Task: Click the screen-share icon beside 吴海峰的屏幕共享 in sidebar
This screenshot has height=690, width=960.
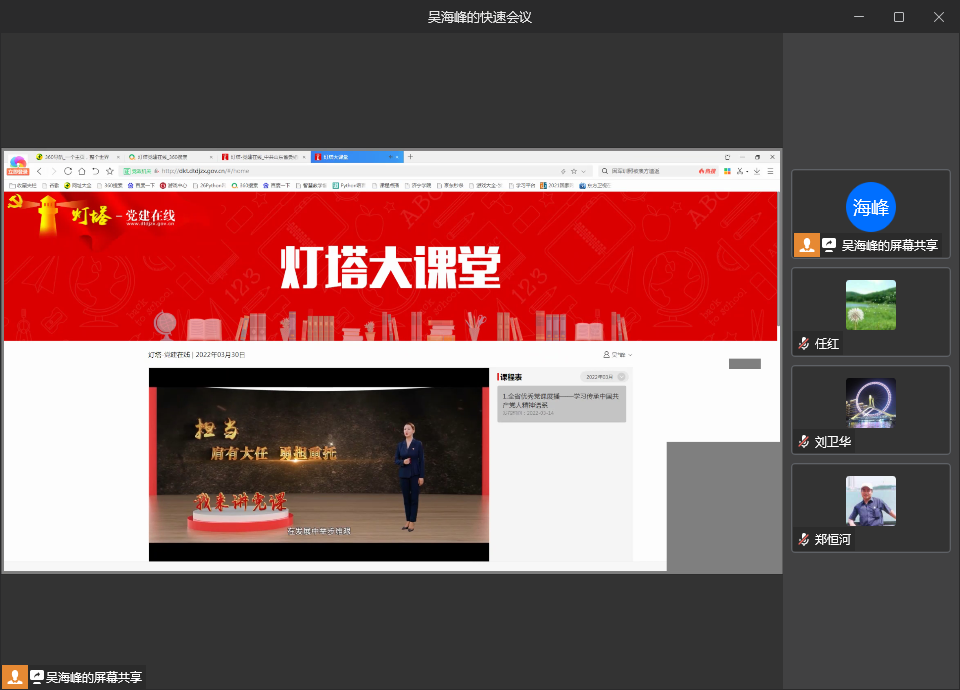Action: coord(829,245)
